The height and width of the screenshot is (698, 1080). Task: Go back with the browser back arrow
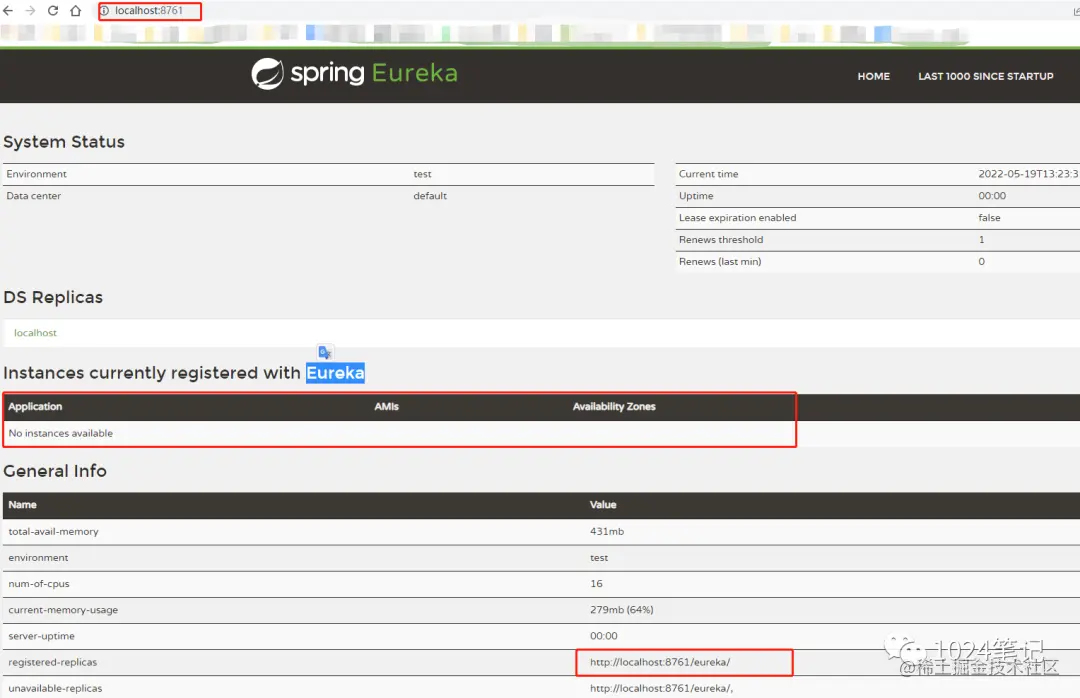tap(8, 11)
